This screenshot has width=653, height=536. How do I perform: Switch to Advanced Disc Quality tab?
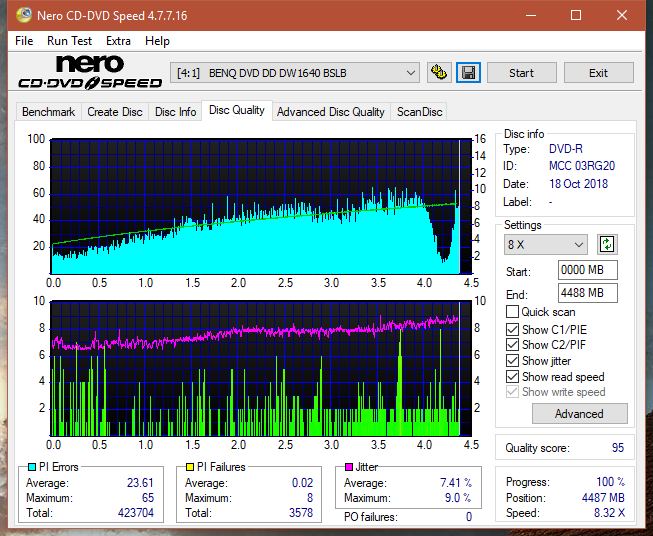point(331,112)
